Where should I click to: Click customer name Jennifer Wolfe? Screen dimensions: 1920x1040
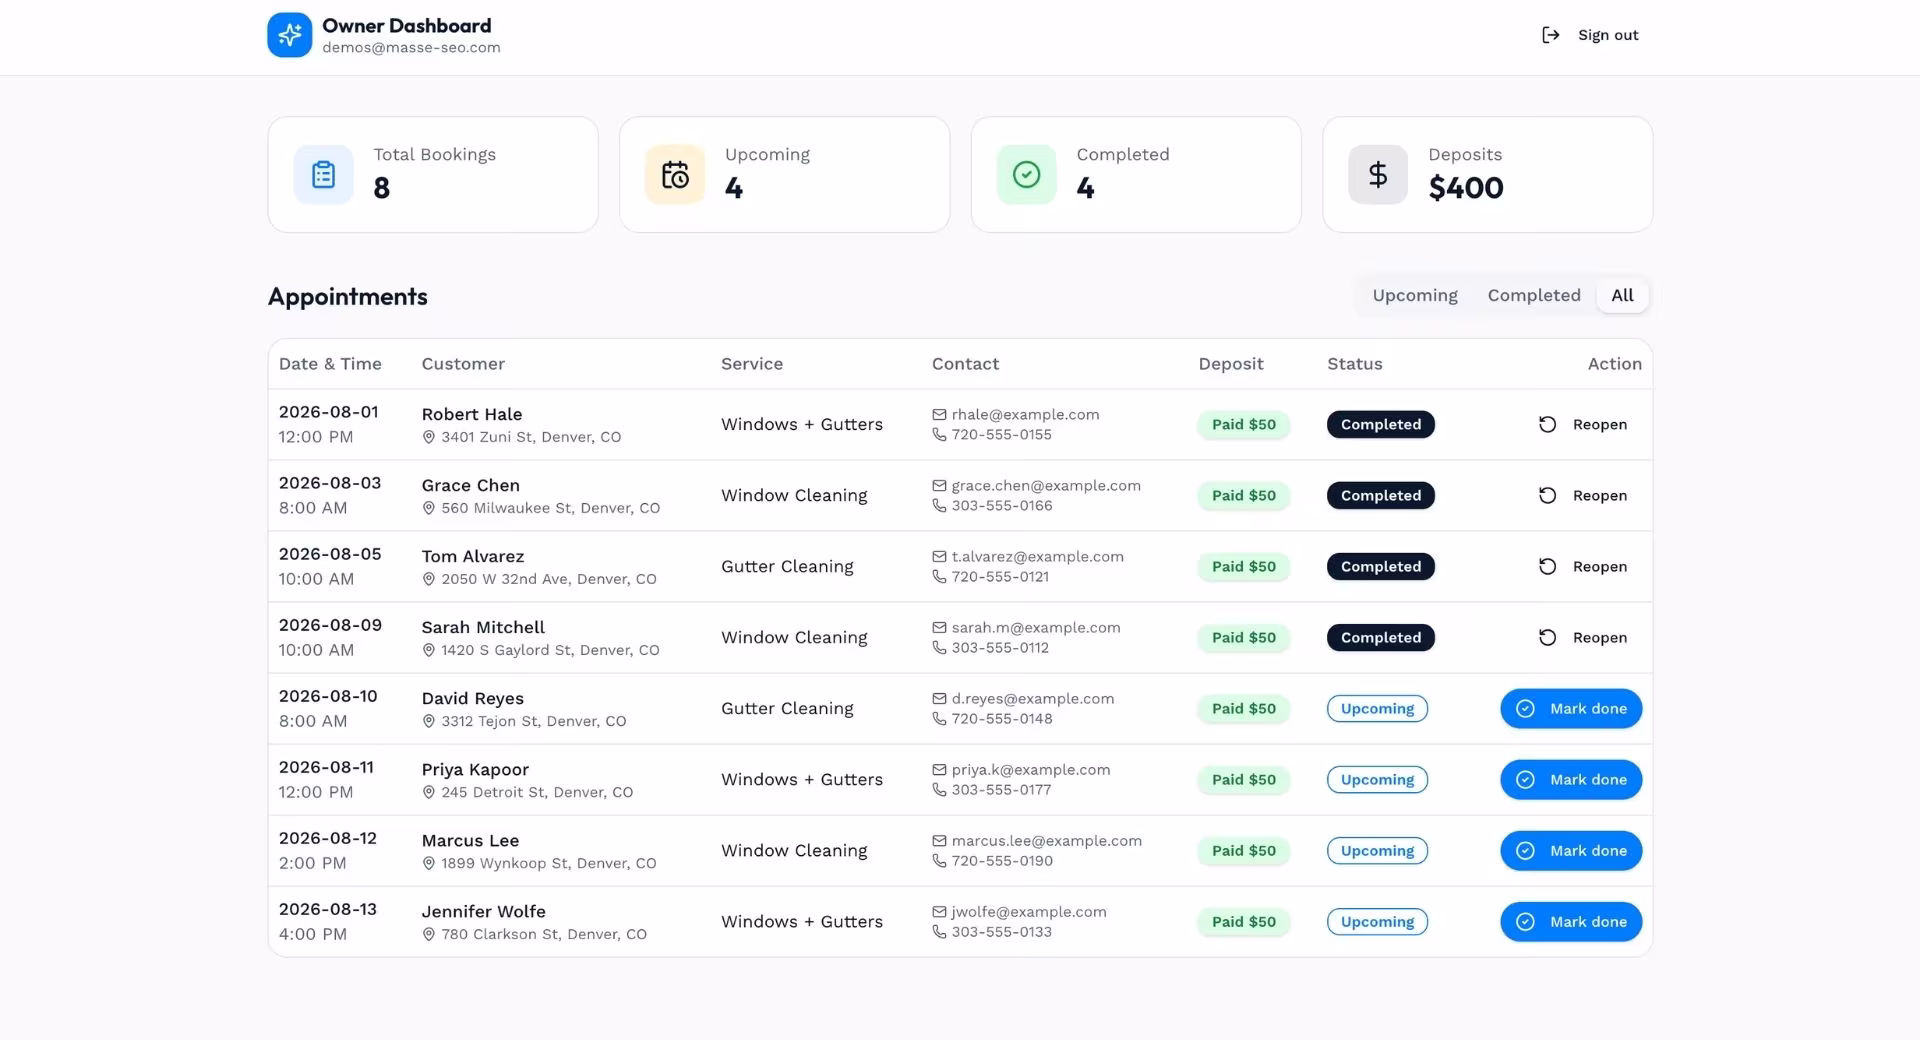pos(483,911)
